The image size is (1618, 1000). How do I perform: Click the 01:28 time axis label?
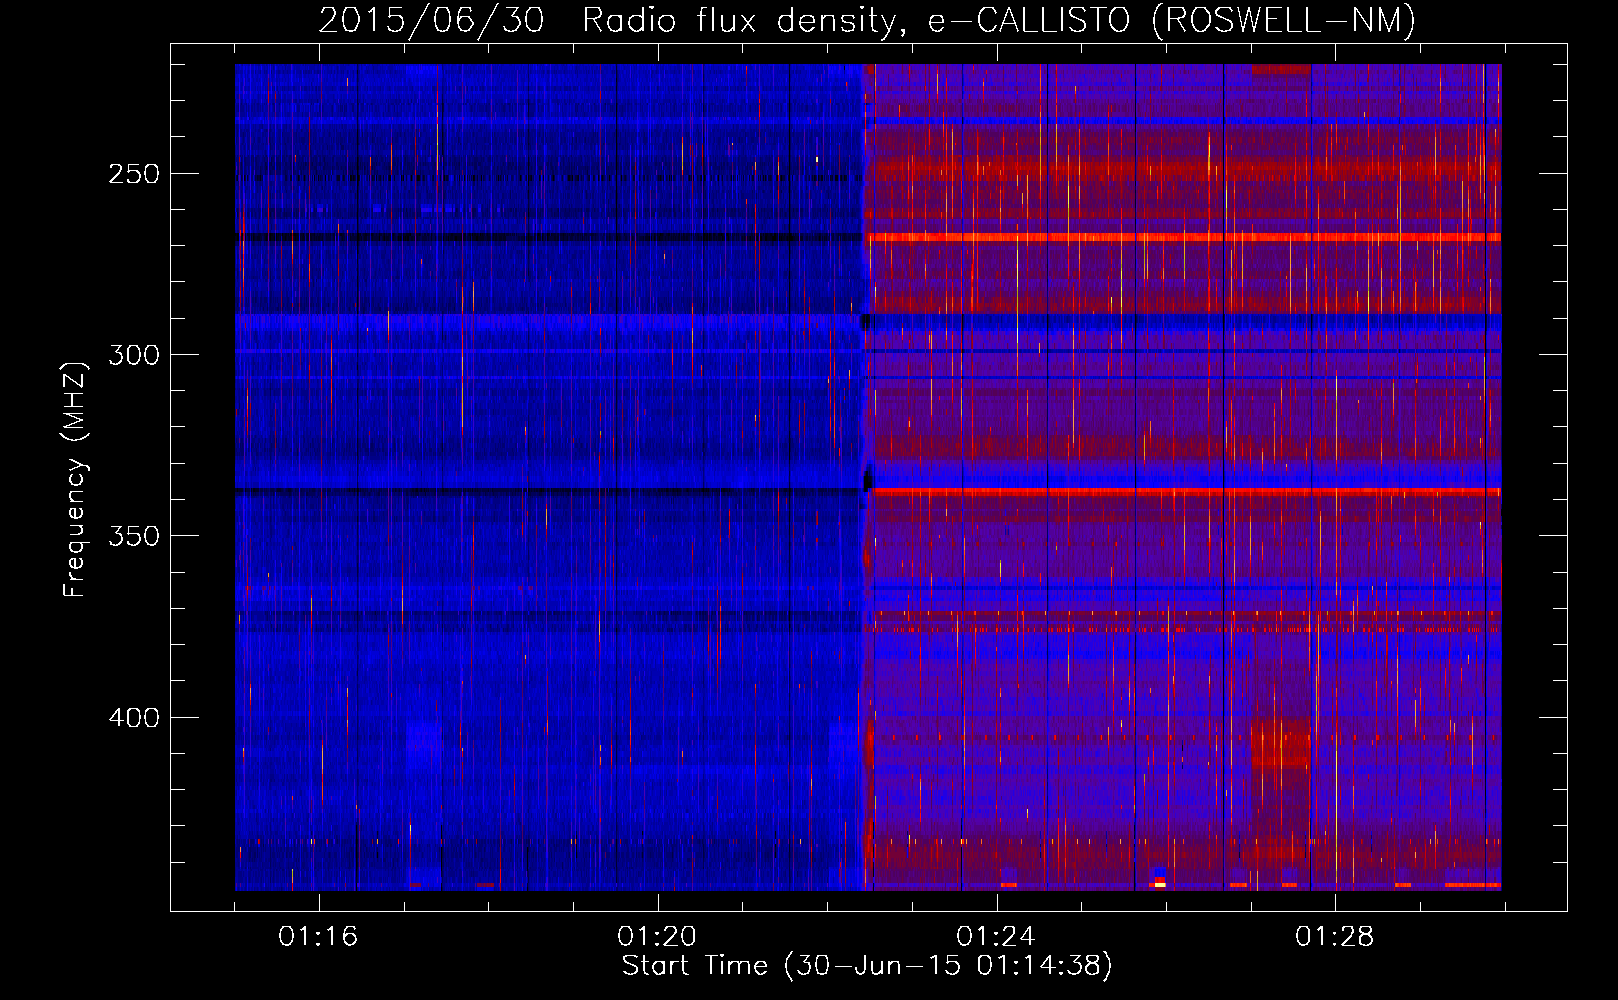tap(1334, 937)
